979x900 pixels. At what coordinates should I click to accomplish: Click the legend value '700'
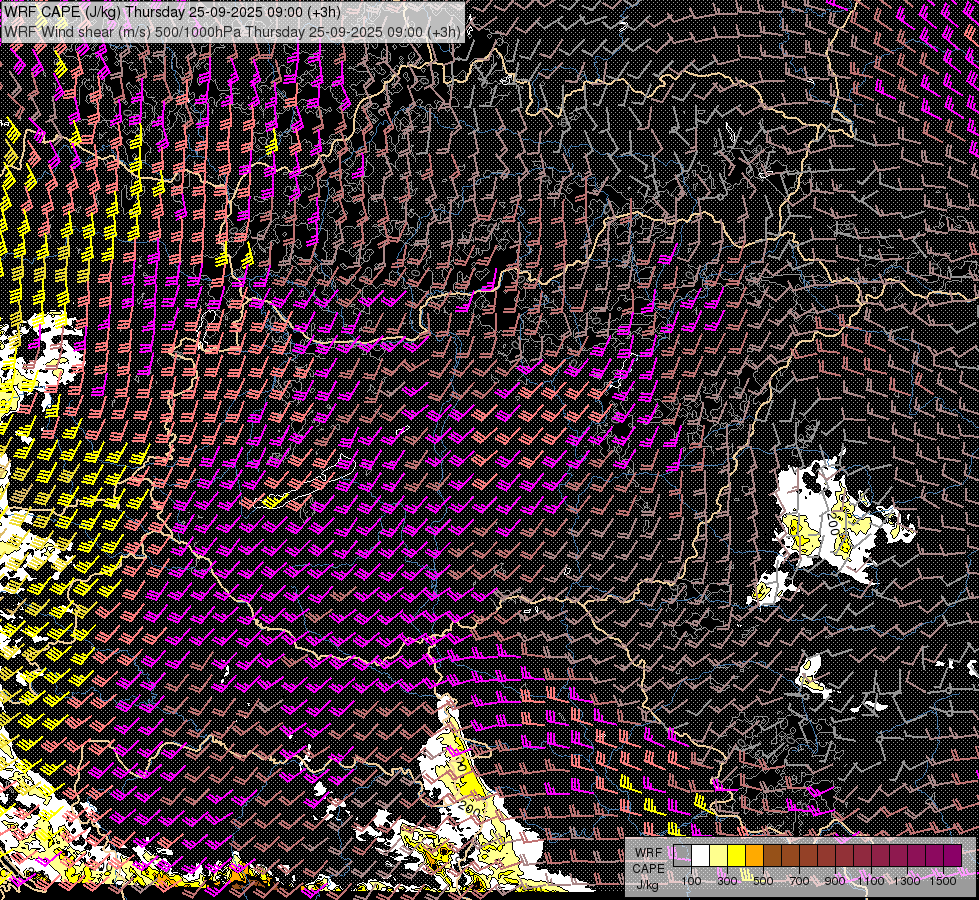pyautogui.click(x=799, y=881)
